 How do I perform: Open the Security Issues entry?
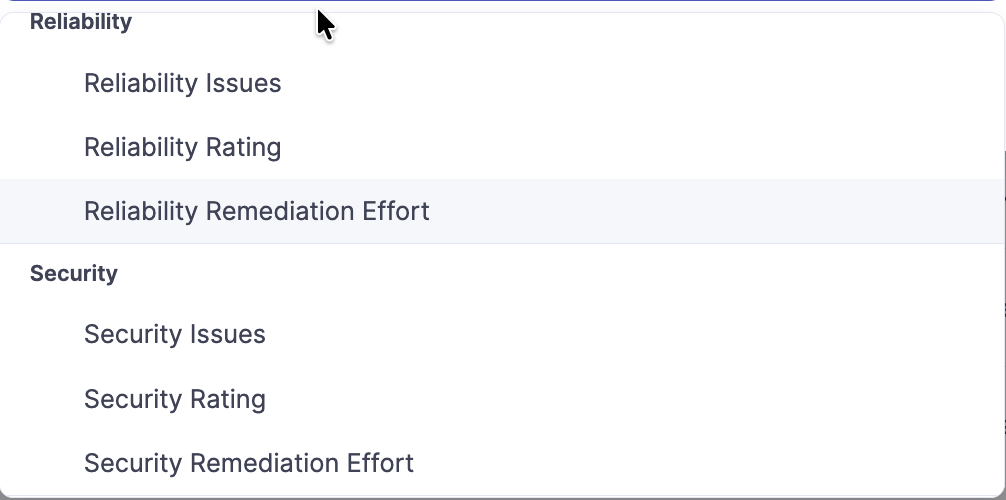click(175, 334)
